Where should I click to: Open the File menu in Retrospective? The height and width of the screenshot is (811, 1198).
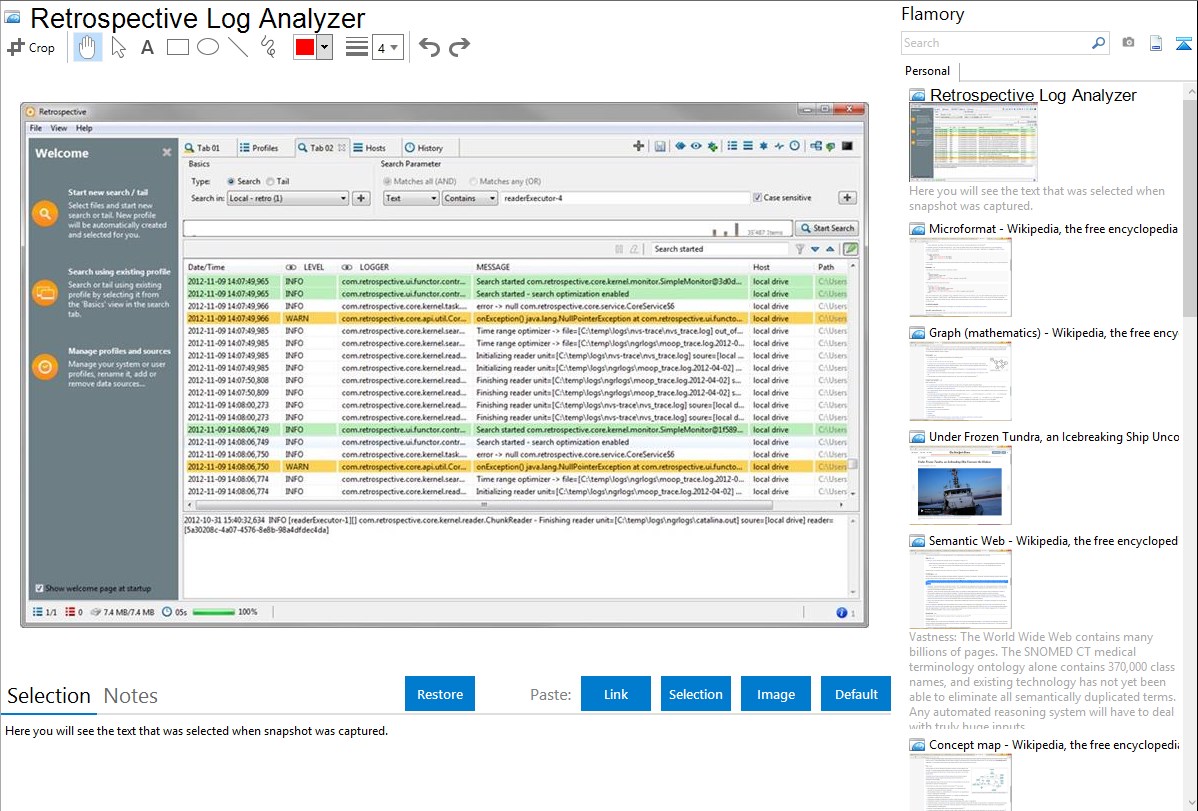[x=36, y=128]
